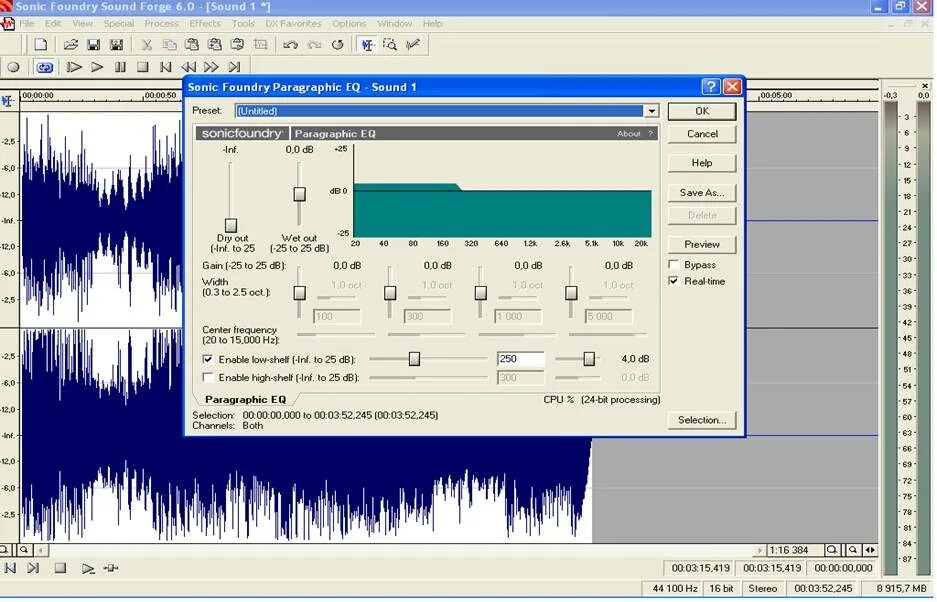937x602 pixels.
Task: Select the Magnify tool in toolbar
Action: pyautogui.click(x=390, y=45)
